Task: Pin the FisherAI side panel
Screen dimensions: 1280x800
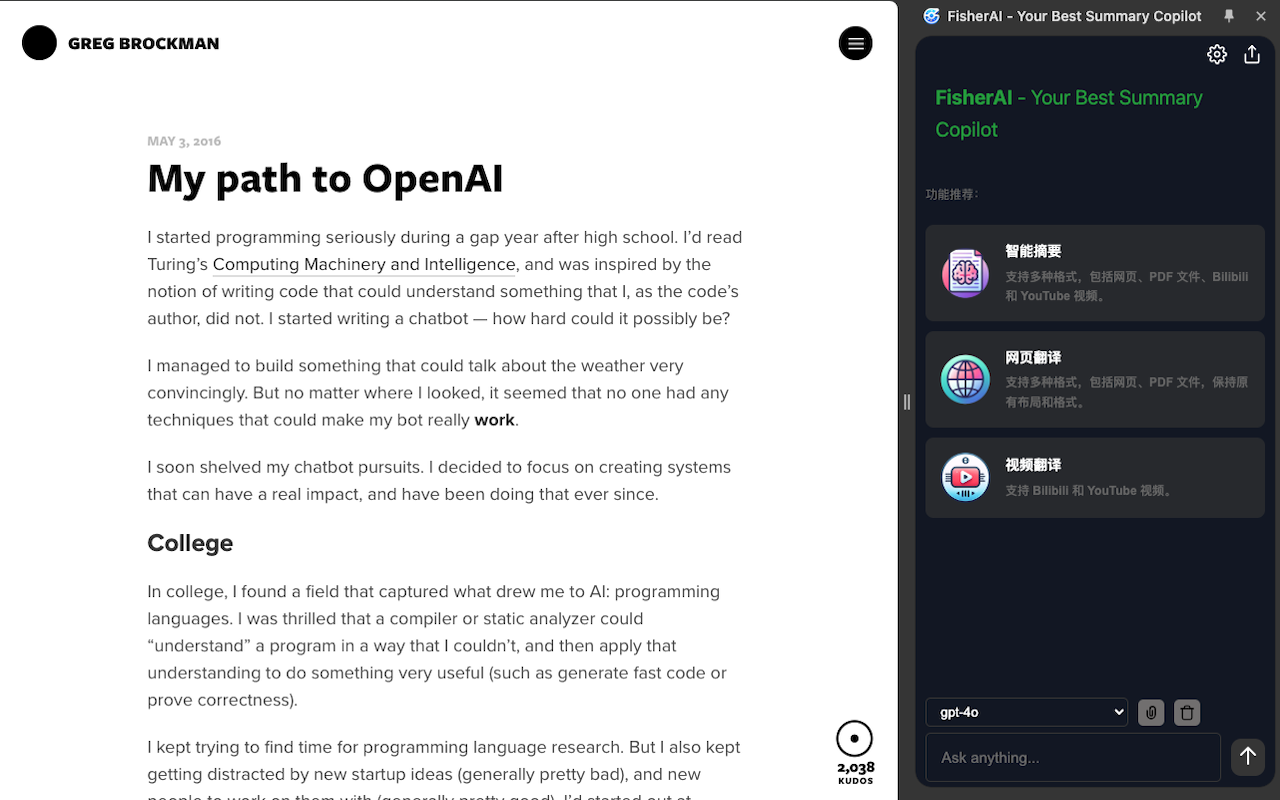Action: click(1228, 16)
